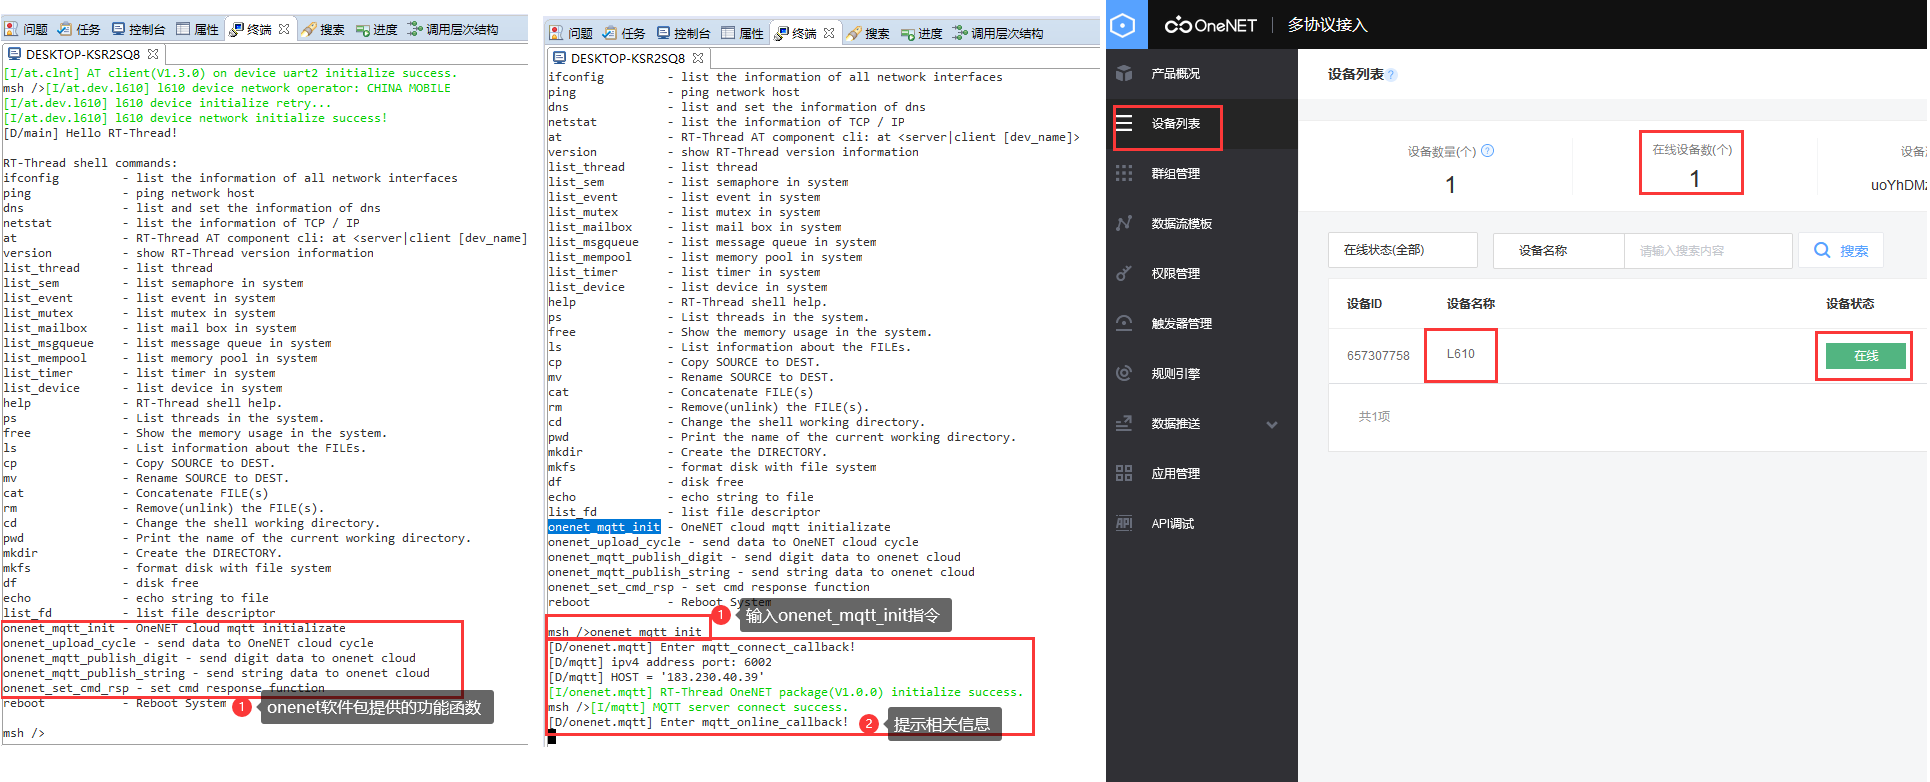
Task: Open 任务 tab in left terminal window
Action: [79, 29]
